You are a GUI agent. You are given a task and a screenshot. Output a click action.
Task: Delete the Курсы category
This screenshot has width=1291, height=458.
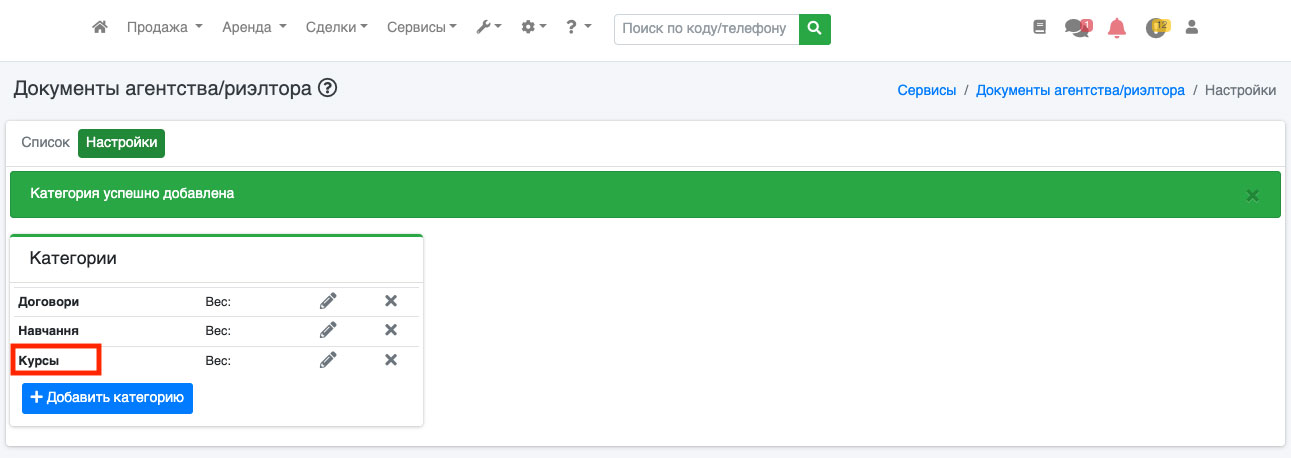point(391,360)
